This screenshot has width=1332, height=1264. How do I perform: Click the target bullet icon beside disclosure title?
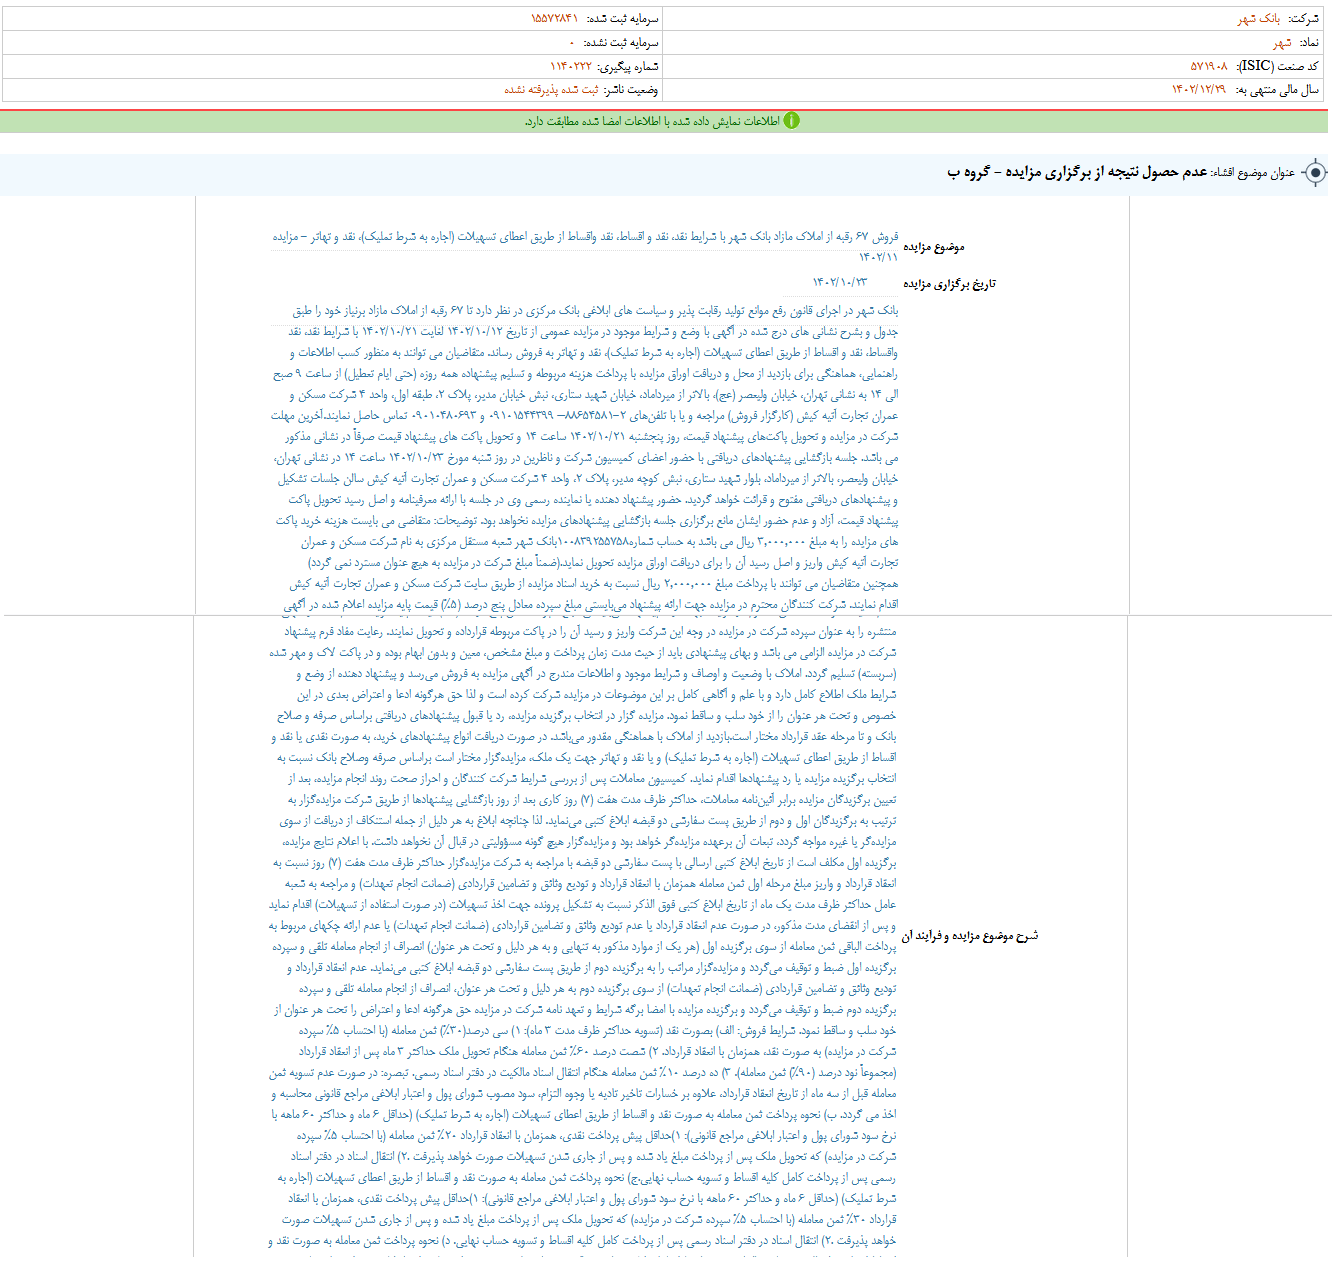click(x=1315, y=173)
